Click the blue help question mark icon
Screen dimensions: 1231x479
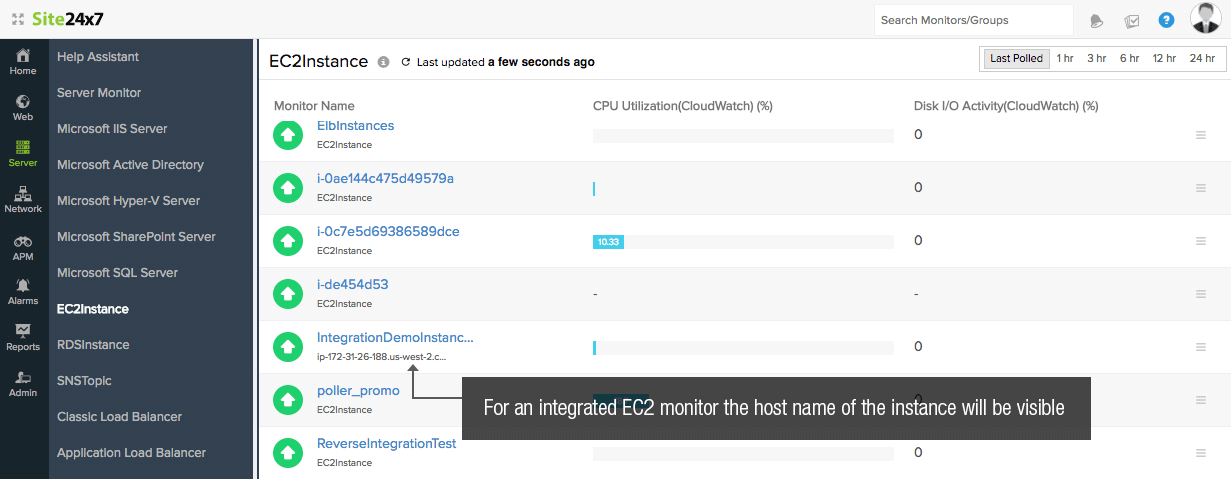tap(1166, 20)
